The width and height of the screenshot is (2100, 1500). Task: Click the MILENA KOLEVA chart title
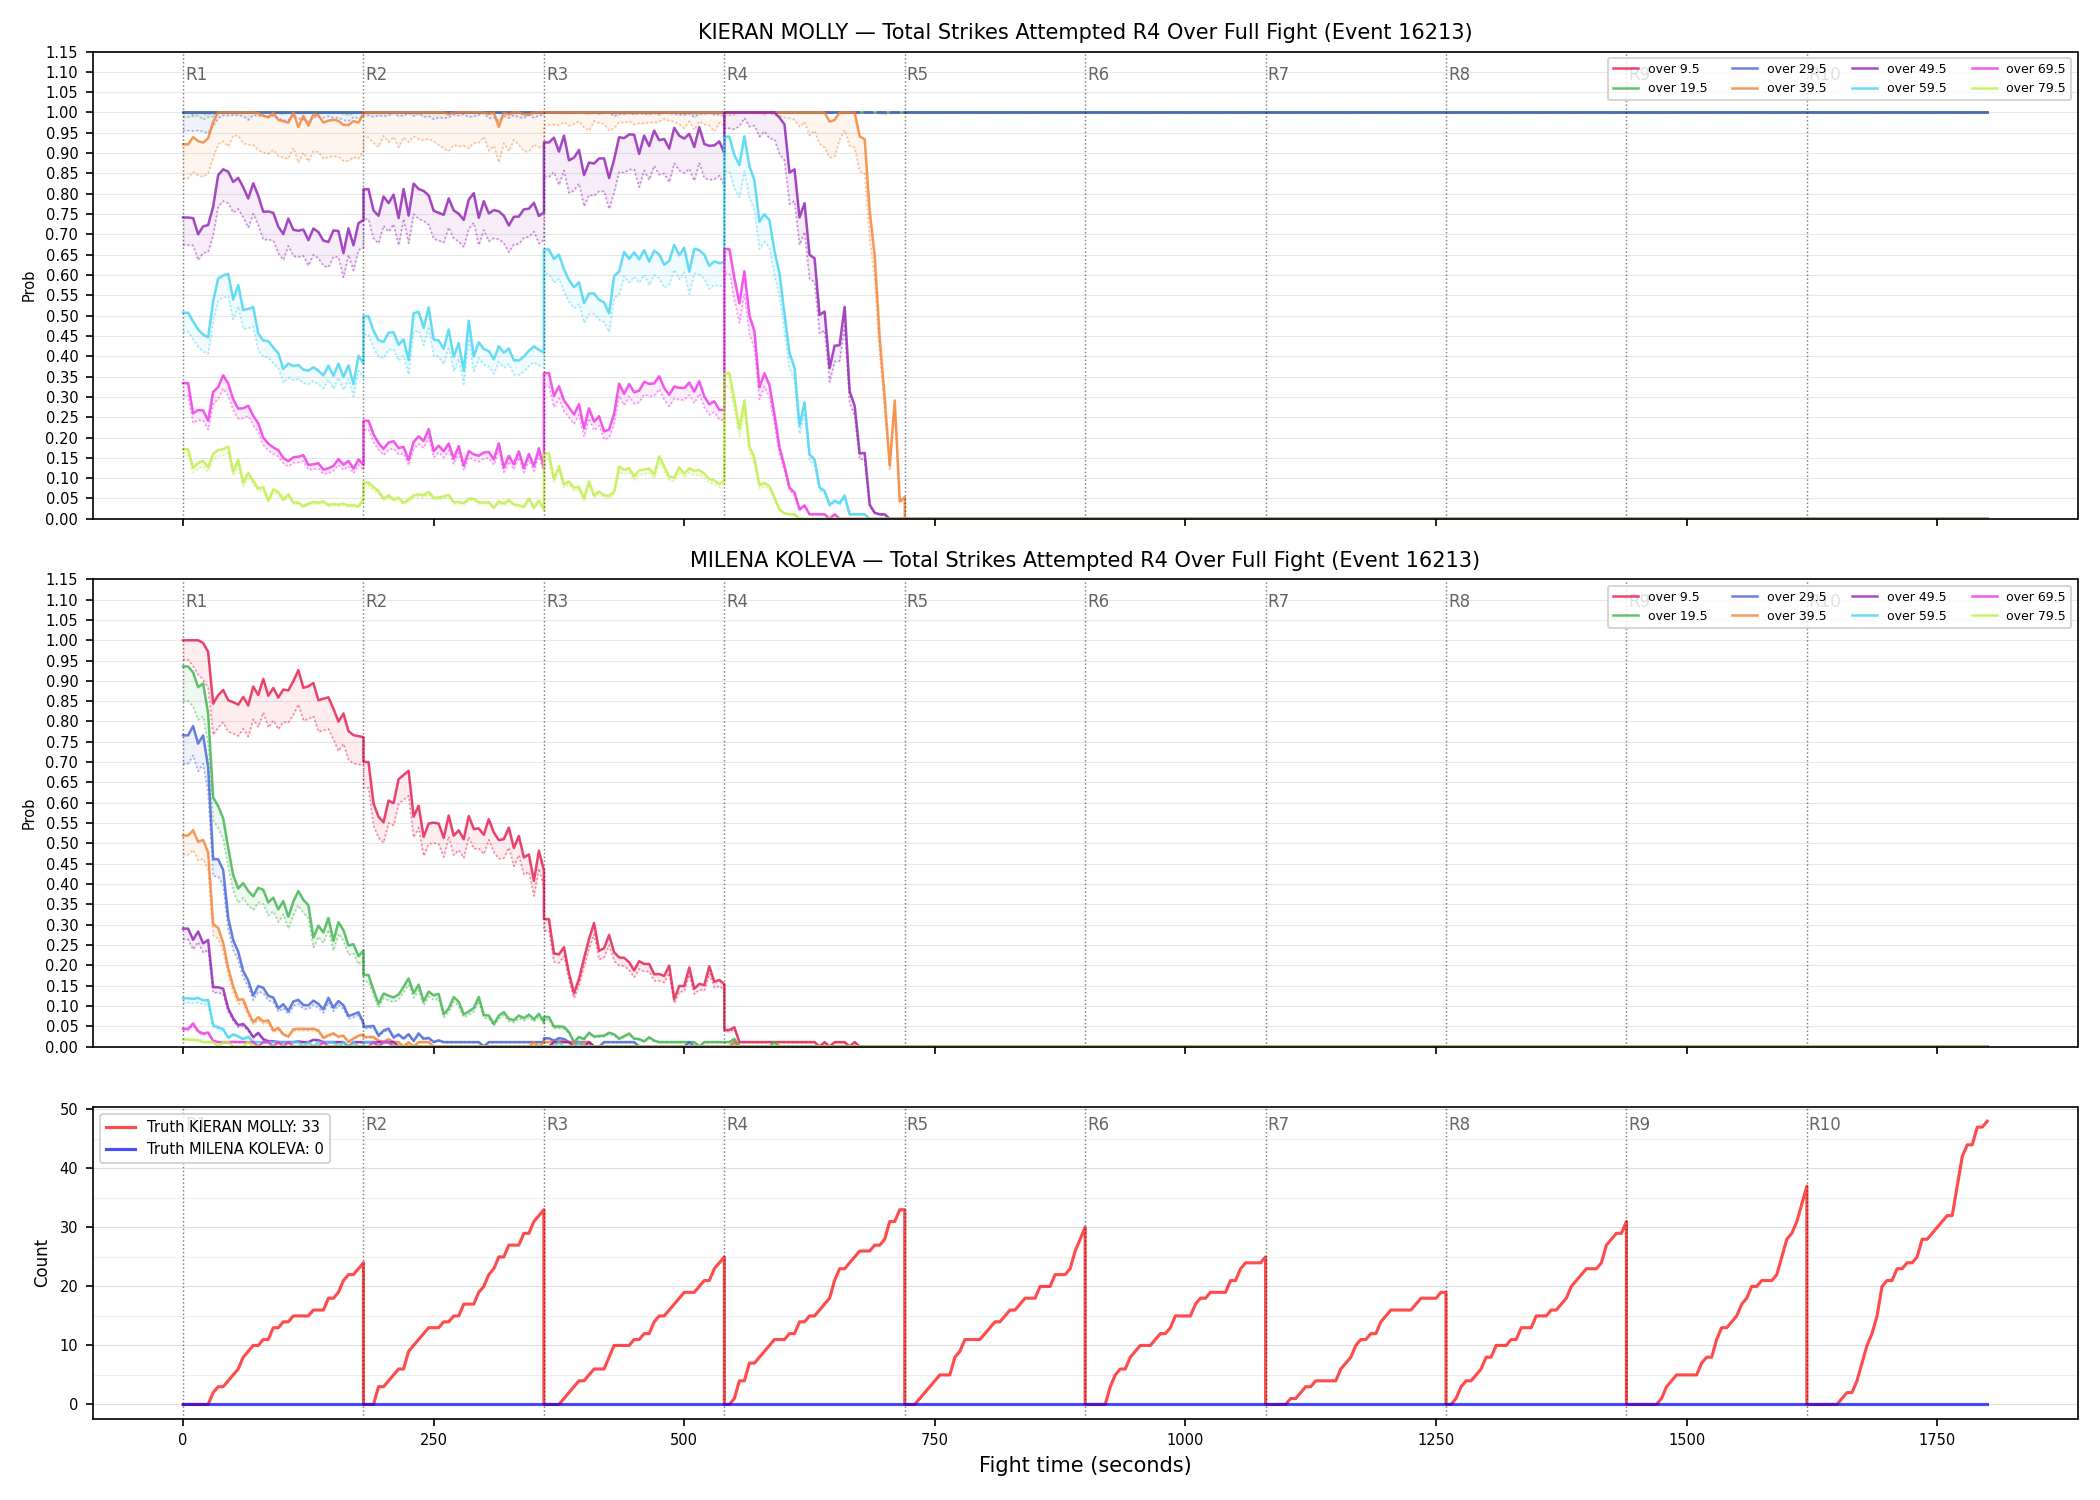point(1085,560)
